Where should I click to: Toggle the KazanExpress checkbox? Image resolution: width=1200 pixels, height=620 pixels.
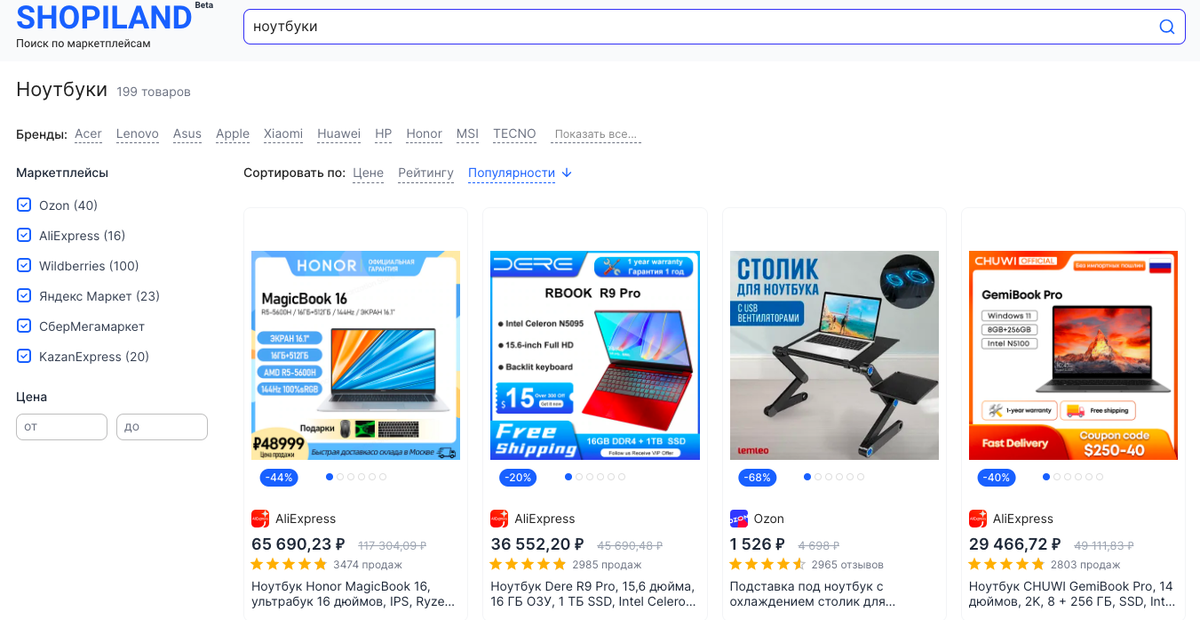[24, 357]
